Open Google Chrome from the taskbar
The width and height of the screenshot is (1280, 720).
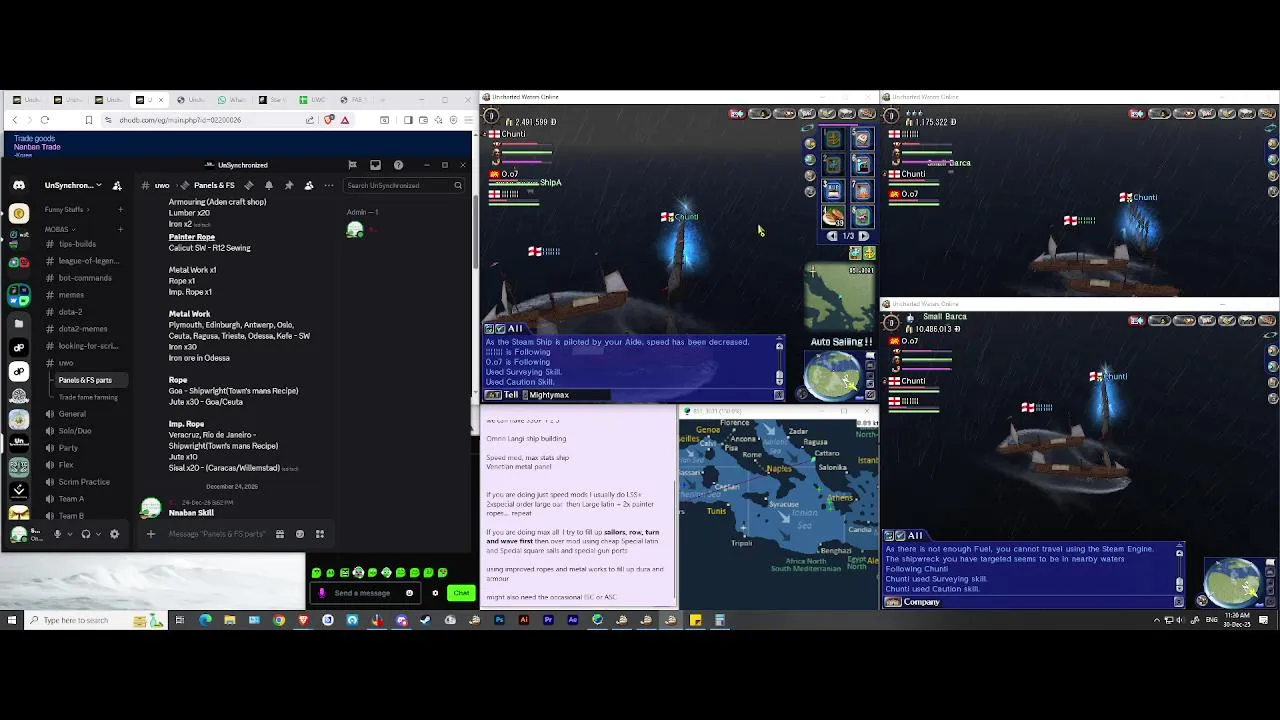point(279,620)
